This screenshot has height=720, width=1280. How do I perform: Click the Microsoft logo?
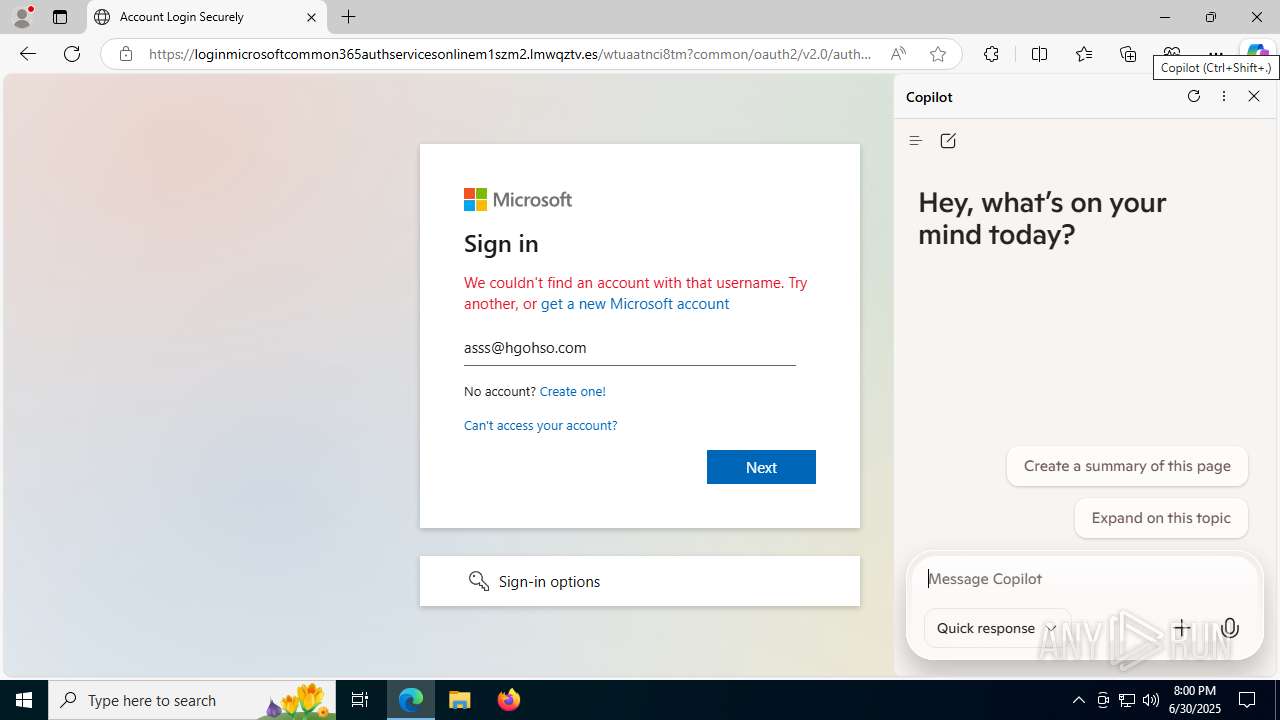pyautogui.click(x=518, y=200)
